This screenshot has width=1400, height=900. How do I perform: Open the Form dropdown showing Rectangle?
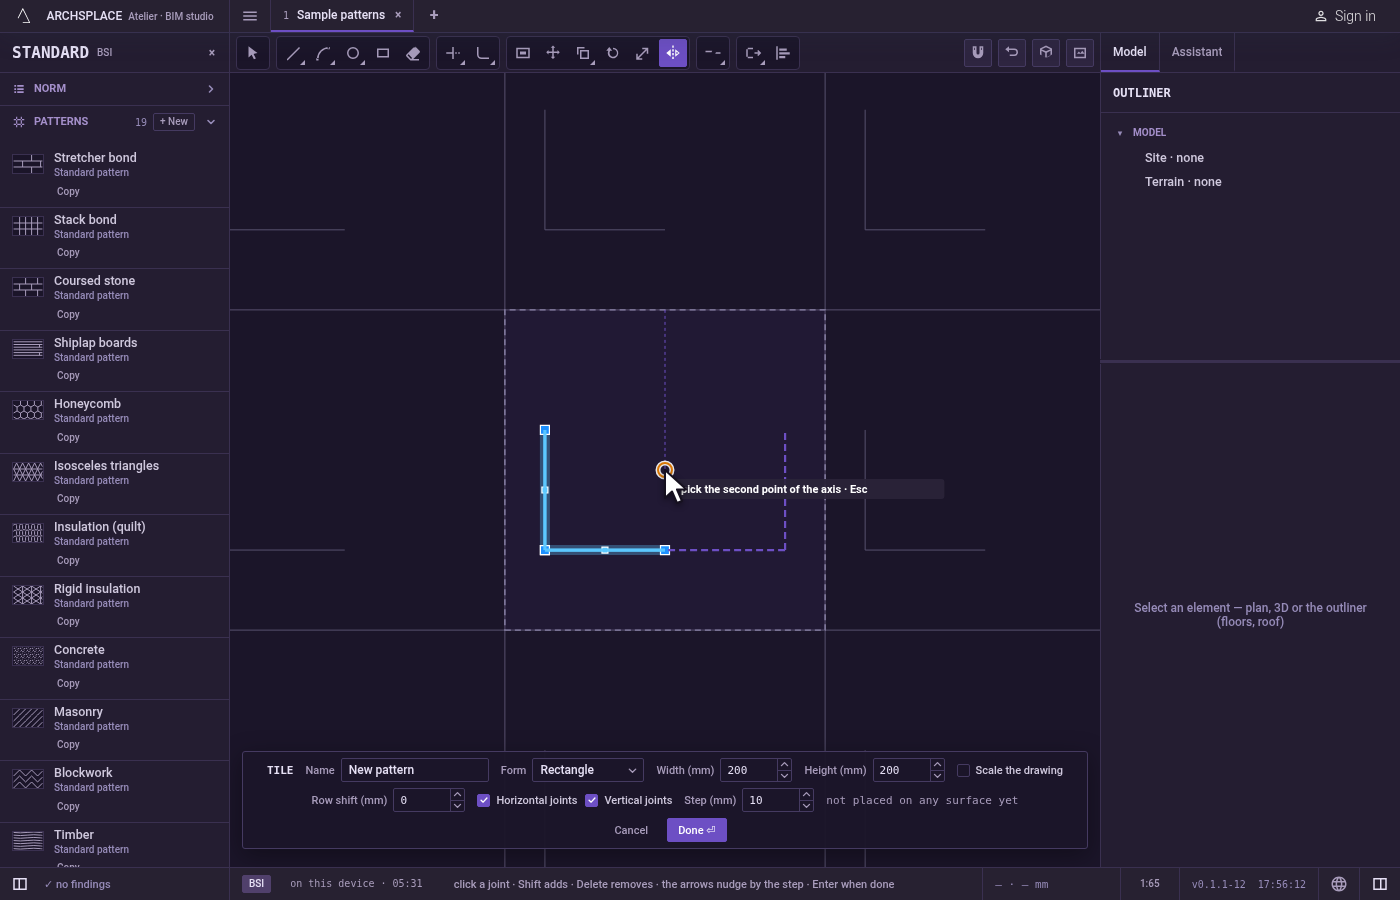587,770
